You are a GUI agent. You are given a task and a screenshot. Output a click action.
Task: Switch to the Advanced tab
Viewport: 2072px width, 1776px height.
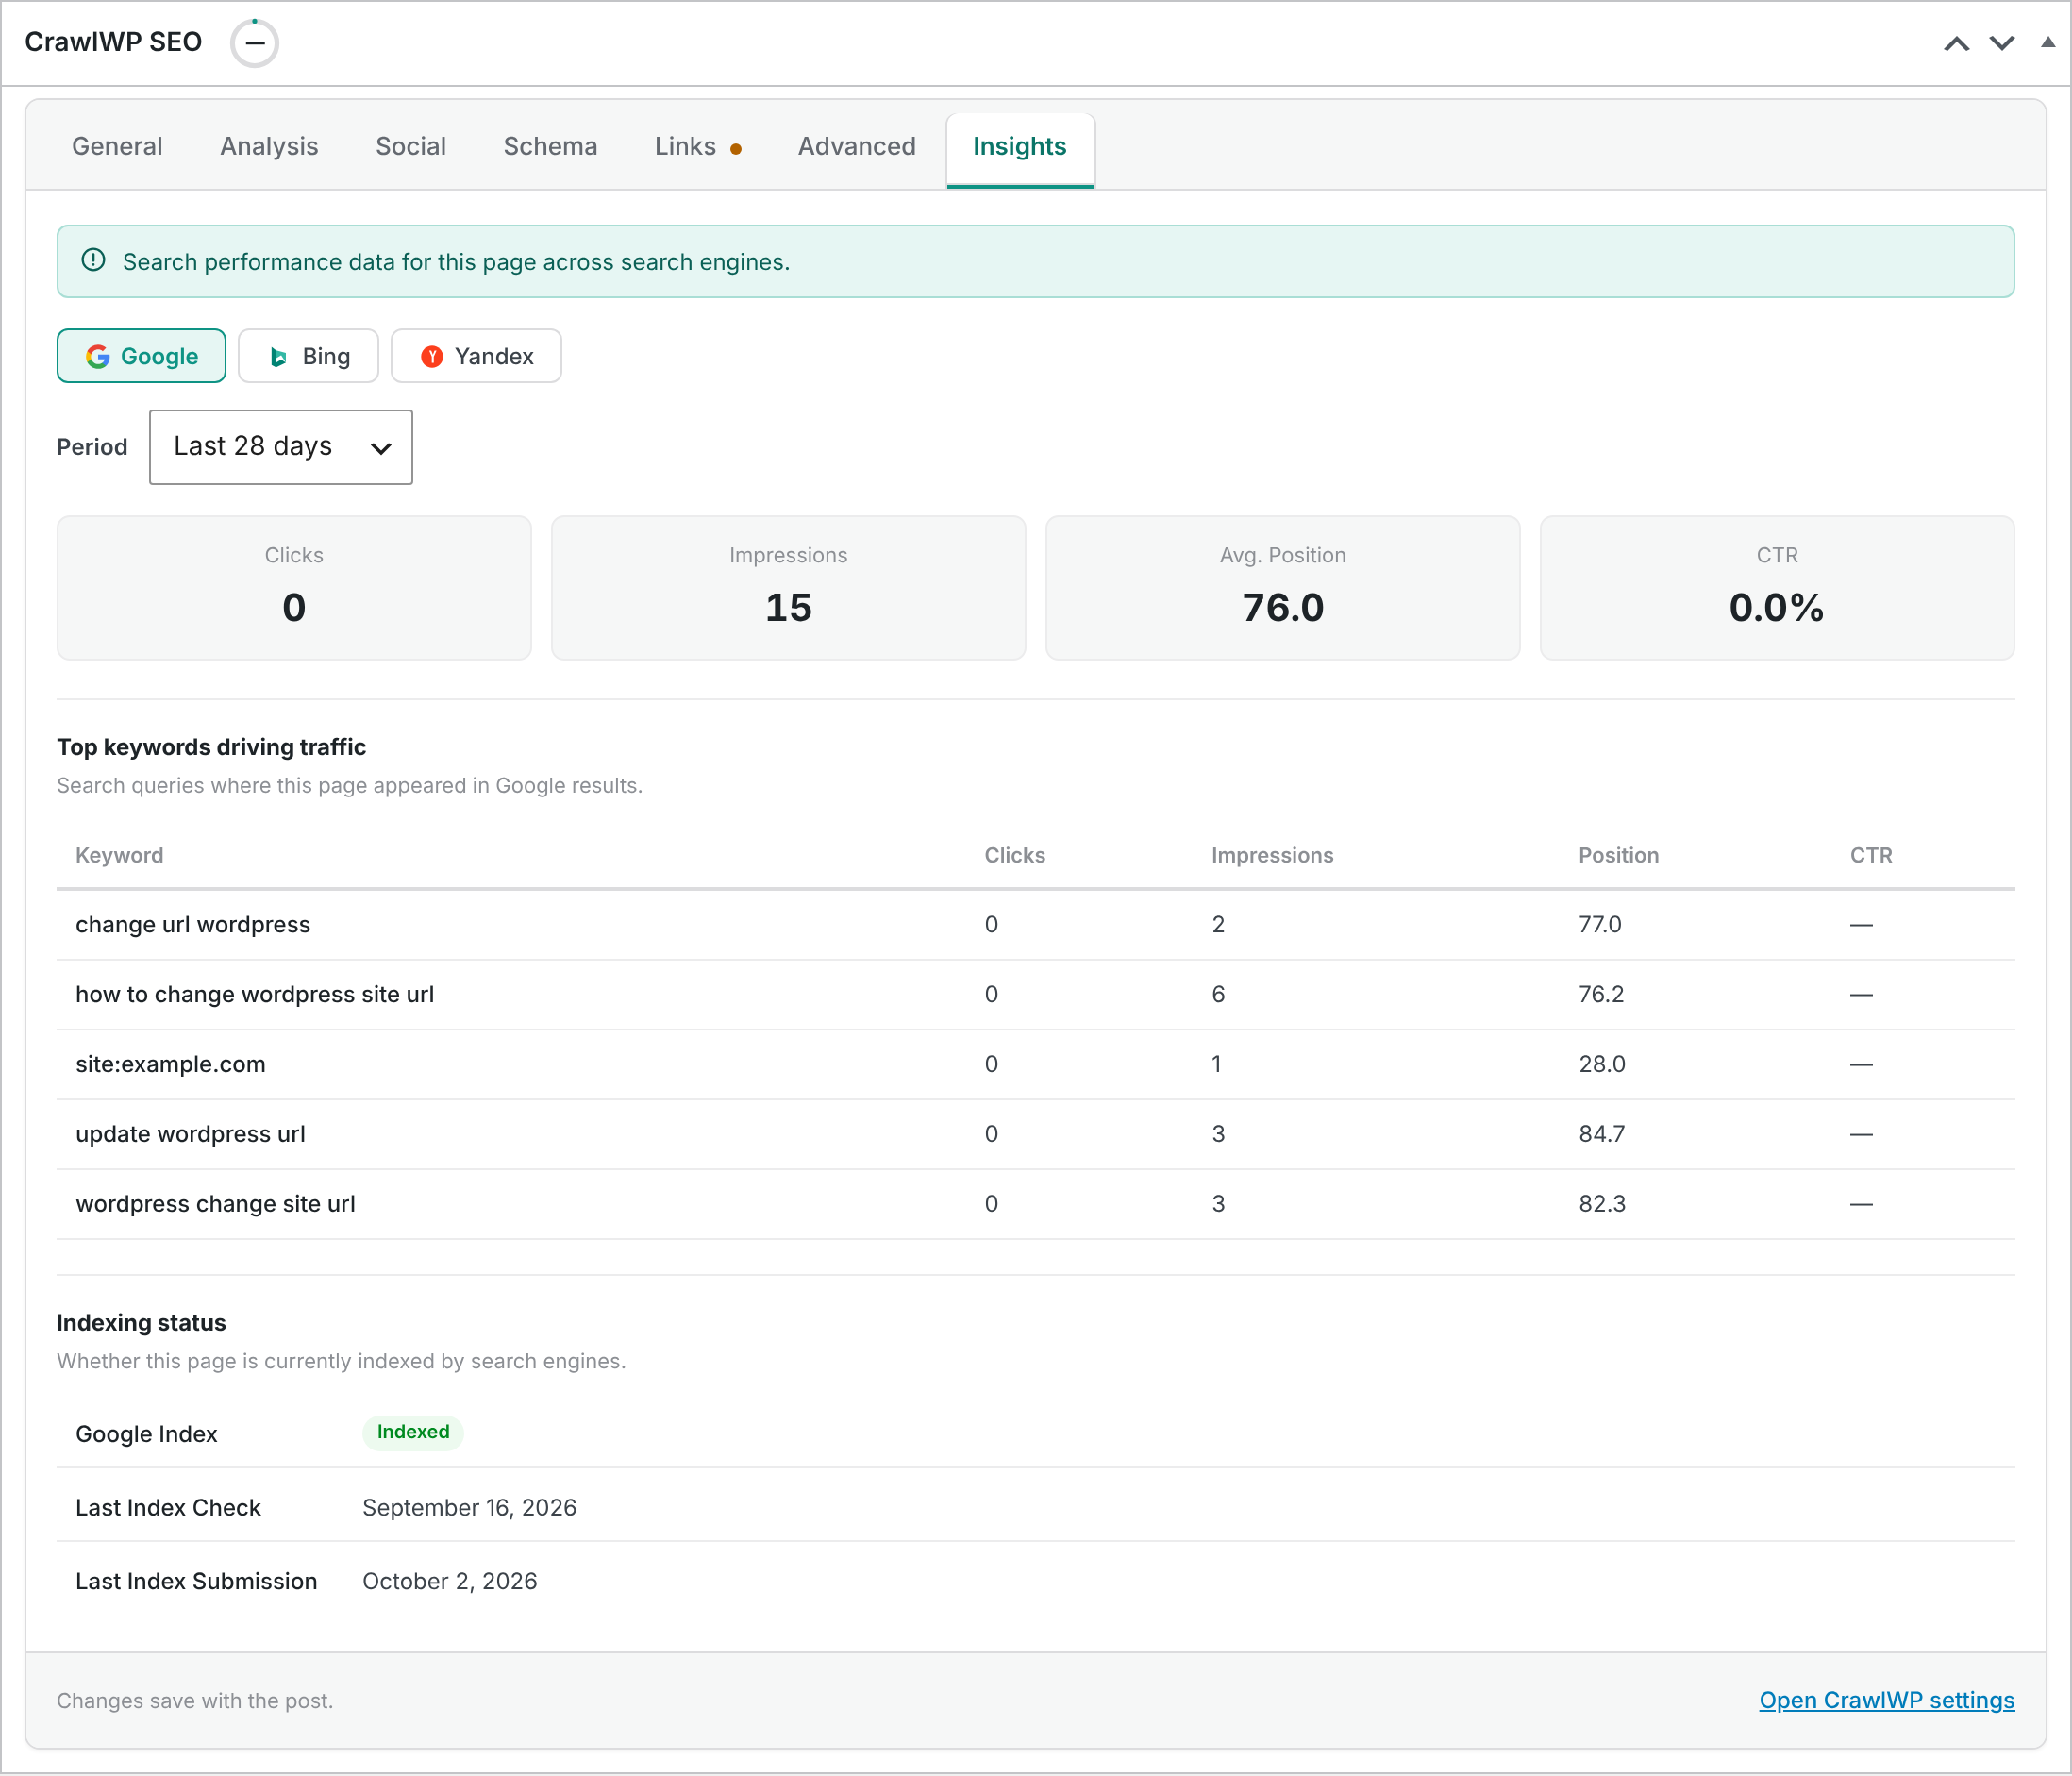point(857,146)
